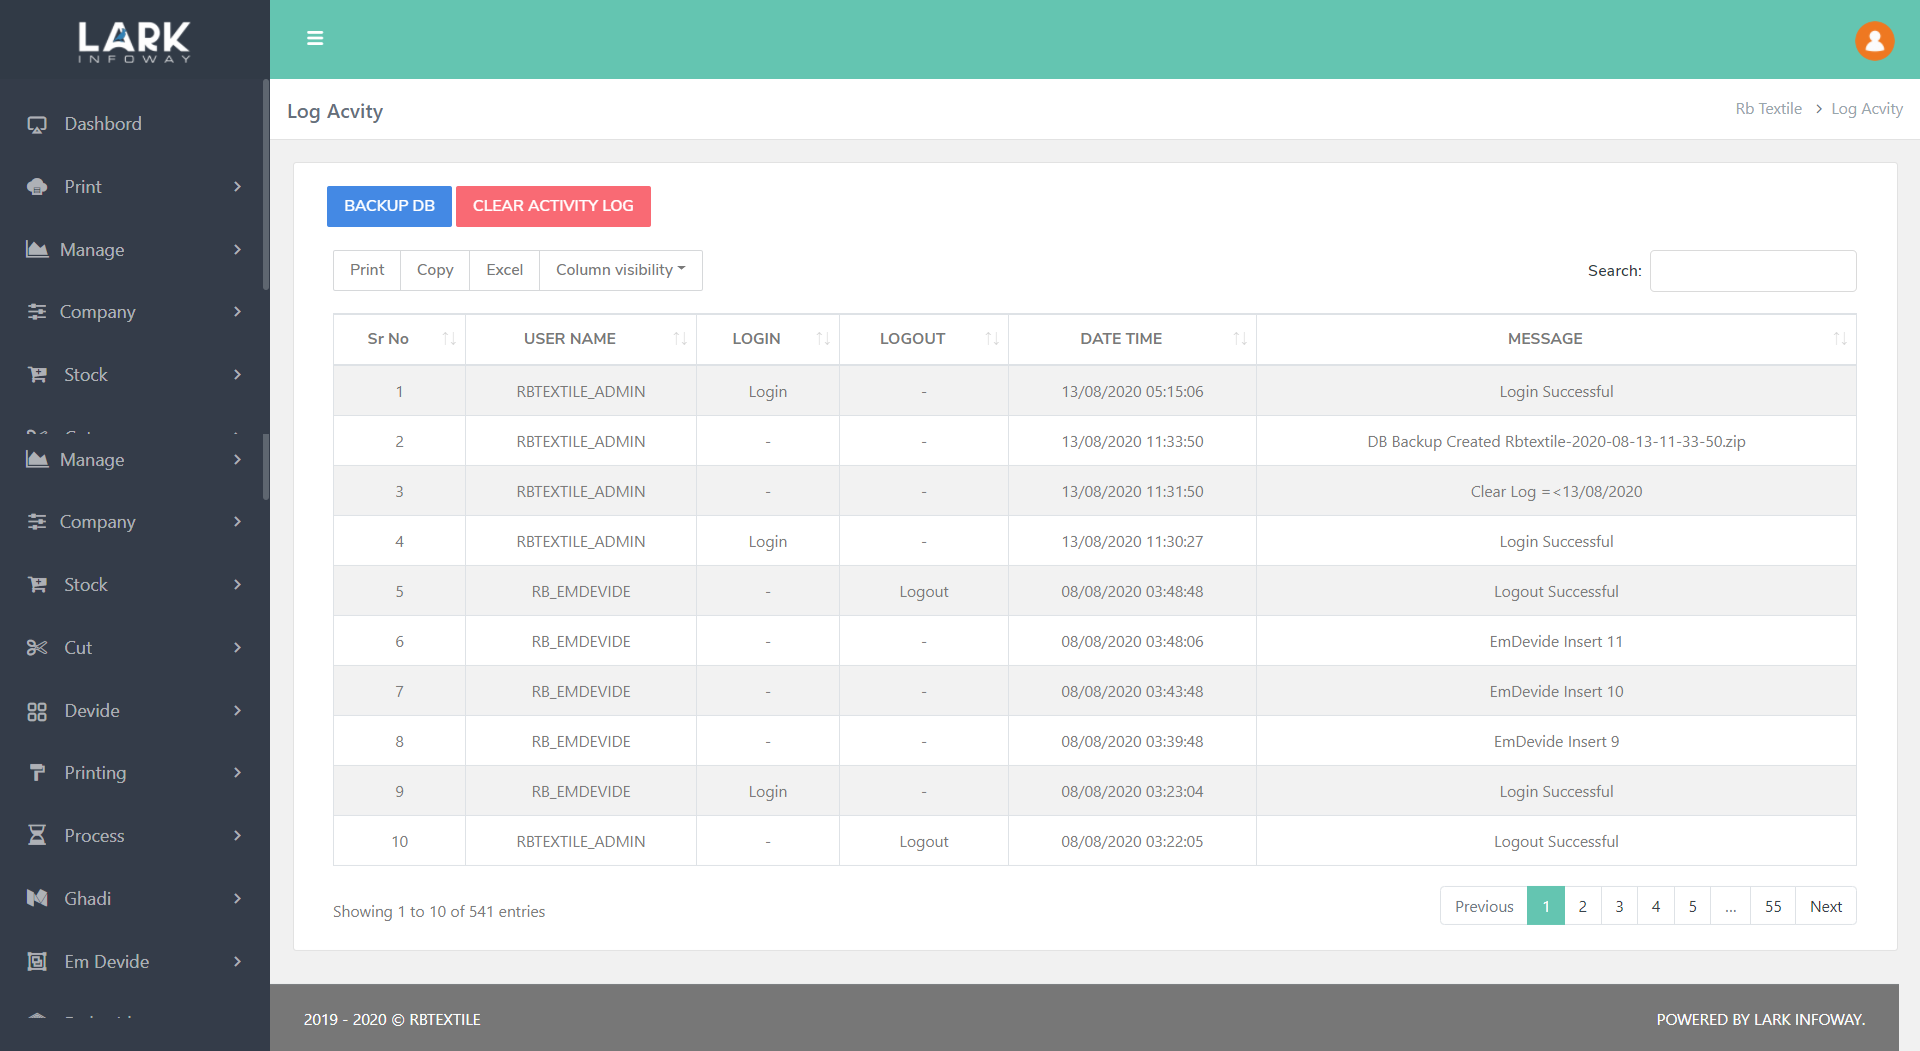
Task: Click the Em Devide icon
Action: click(x=37, y=961)
